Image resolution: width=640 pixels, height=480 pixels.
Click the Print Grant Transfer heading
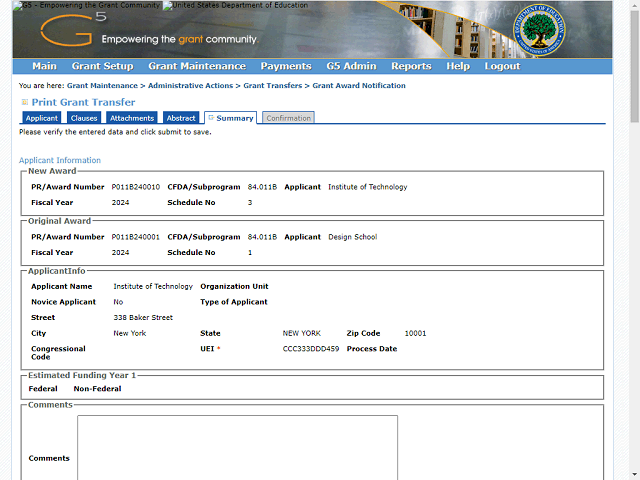pos(83,102)
